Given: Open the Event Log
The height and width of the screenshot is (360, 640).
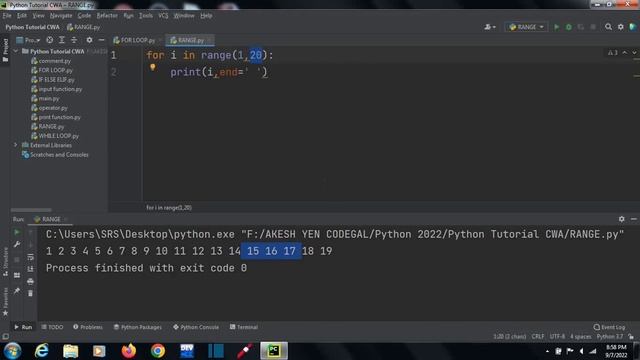Looking at the screenshot, I should 609,327.
